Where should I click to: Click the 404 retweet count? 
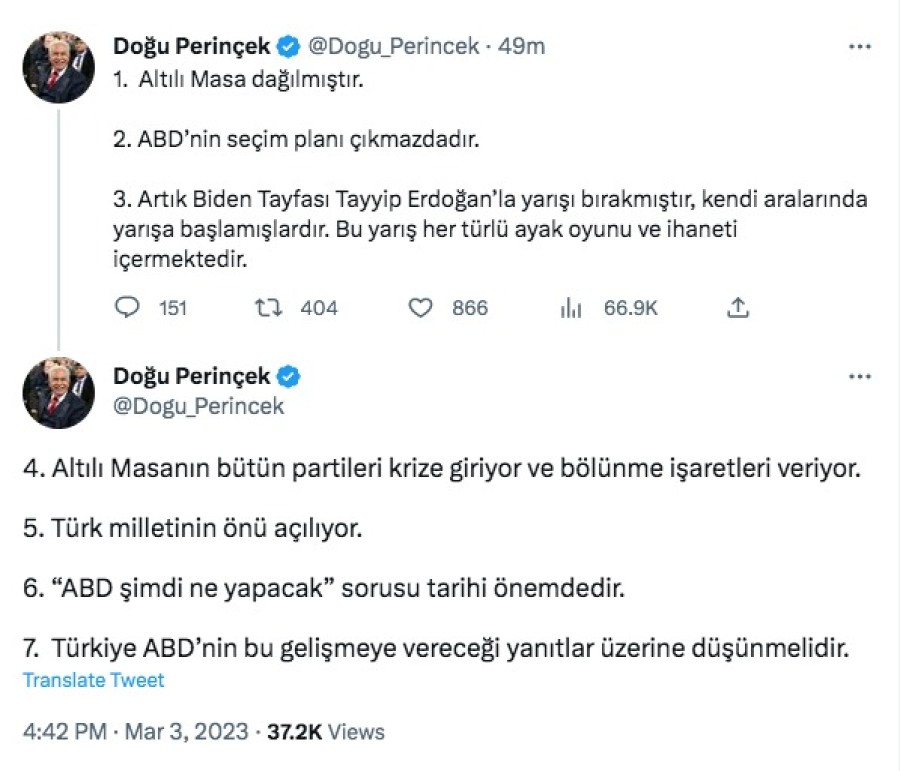319,308
